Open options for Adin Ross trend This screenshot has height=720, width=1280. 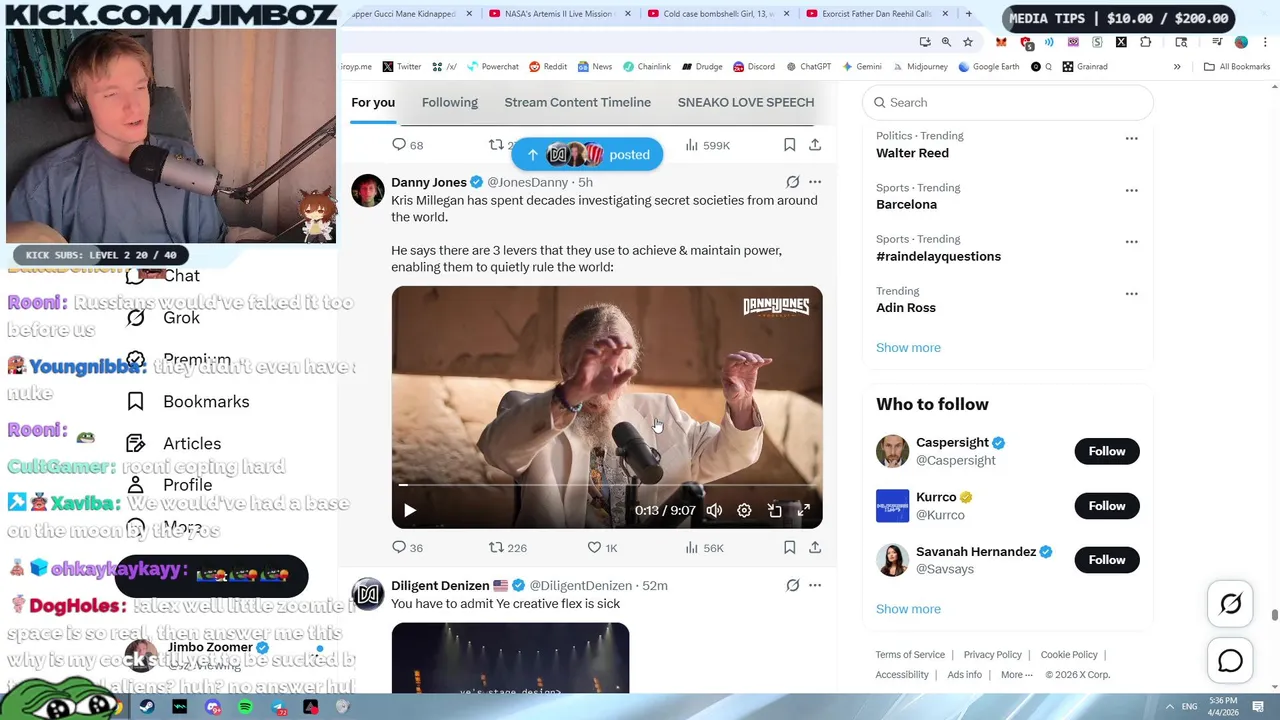[1131, 294]
